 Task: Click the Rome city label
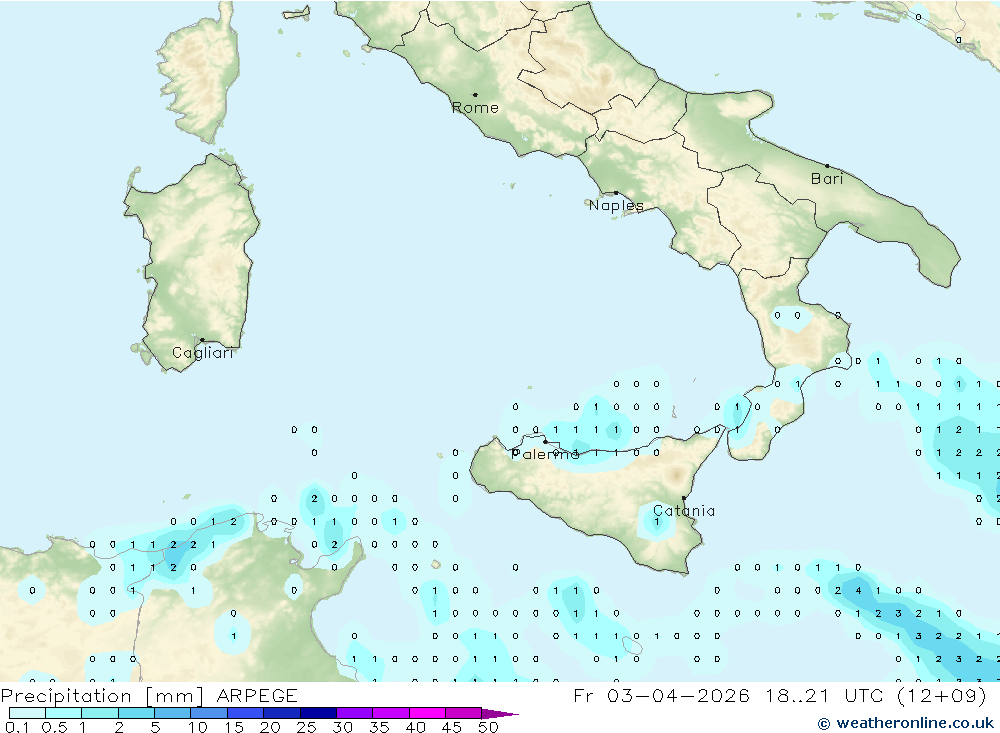tap(475, 108)
